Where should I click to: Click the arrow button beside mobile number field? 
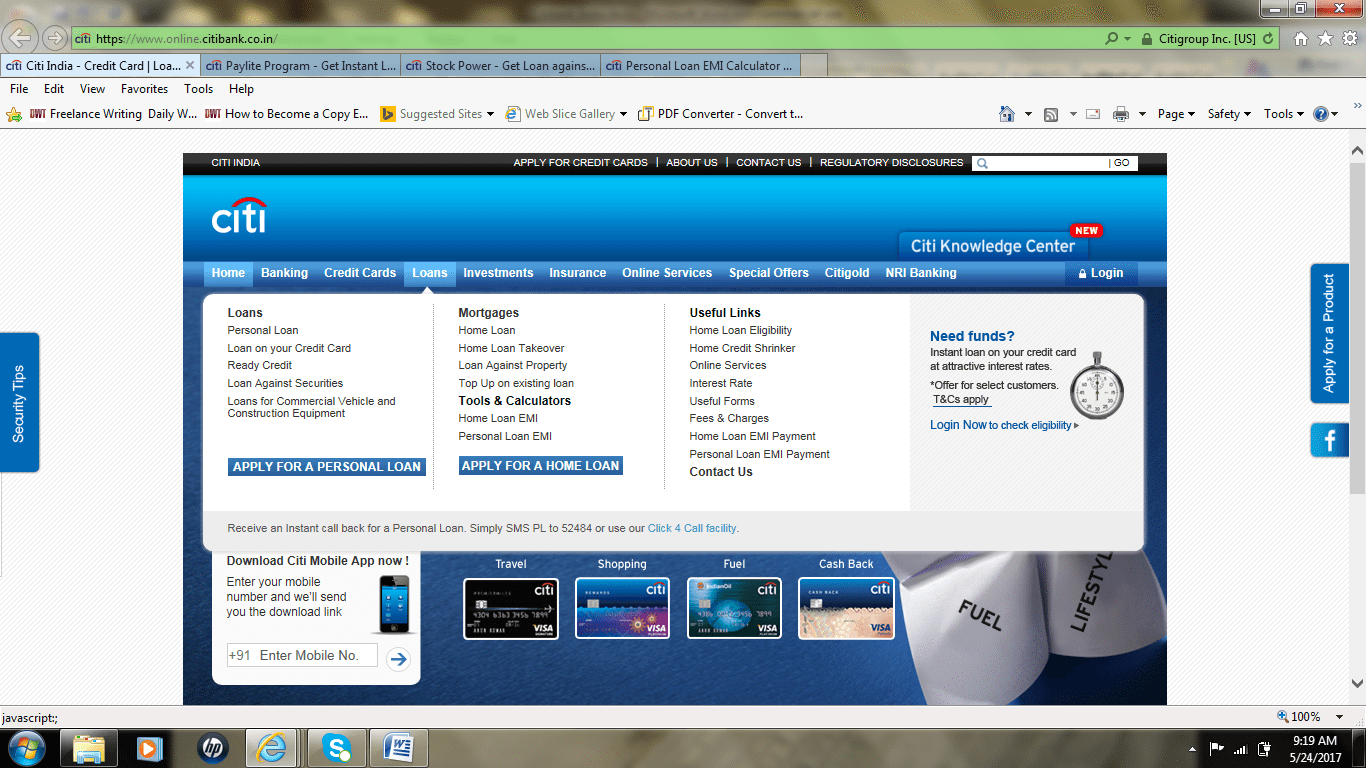tap(398, 658)
